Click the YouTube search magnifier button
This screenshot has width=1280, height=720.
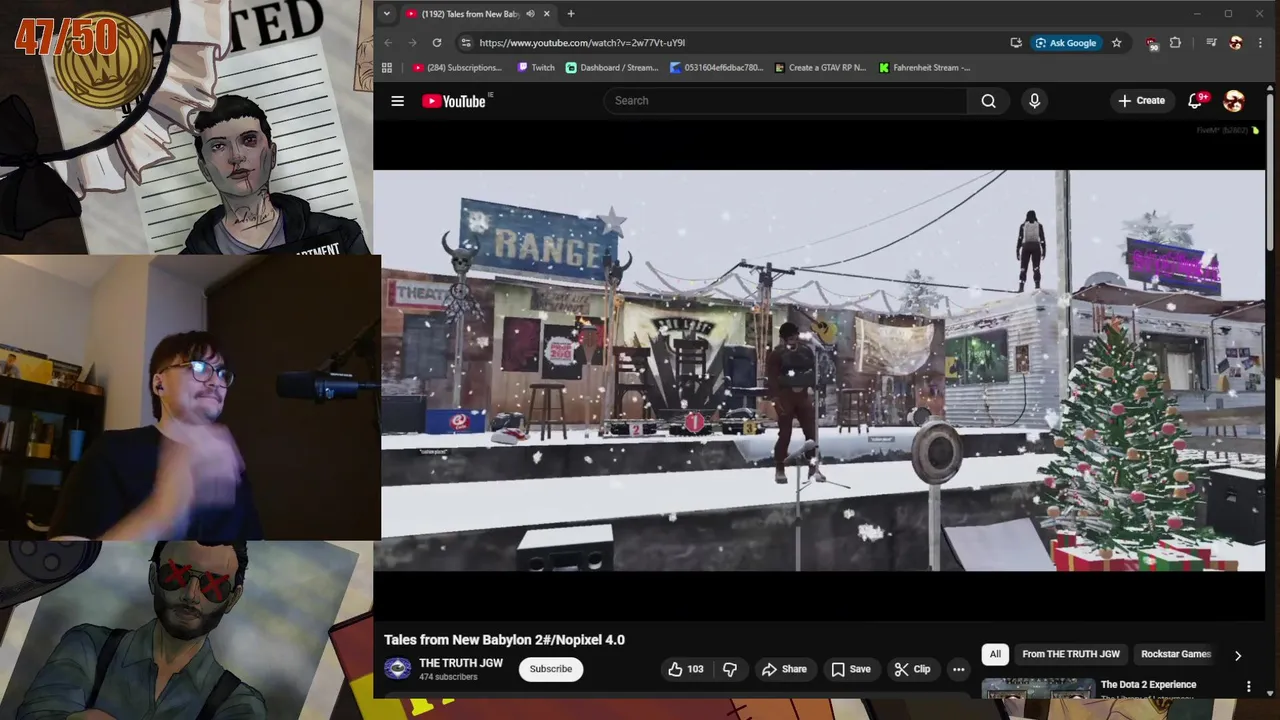click(988, 101)
